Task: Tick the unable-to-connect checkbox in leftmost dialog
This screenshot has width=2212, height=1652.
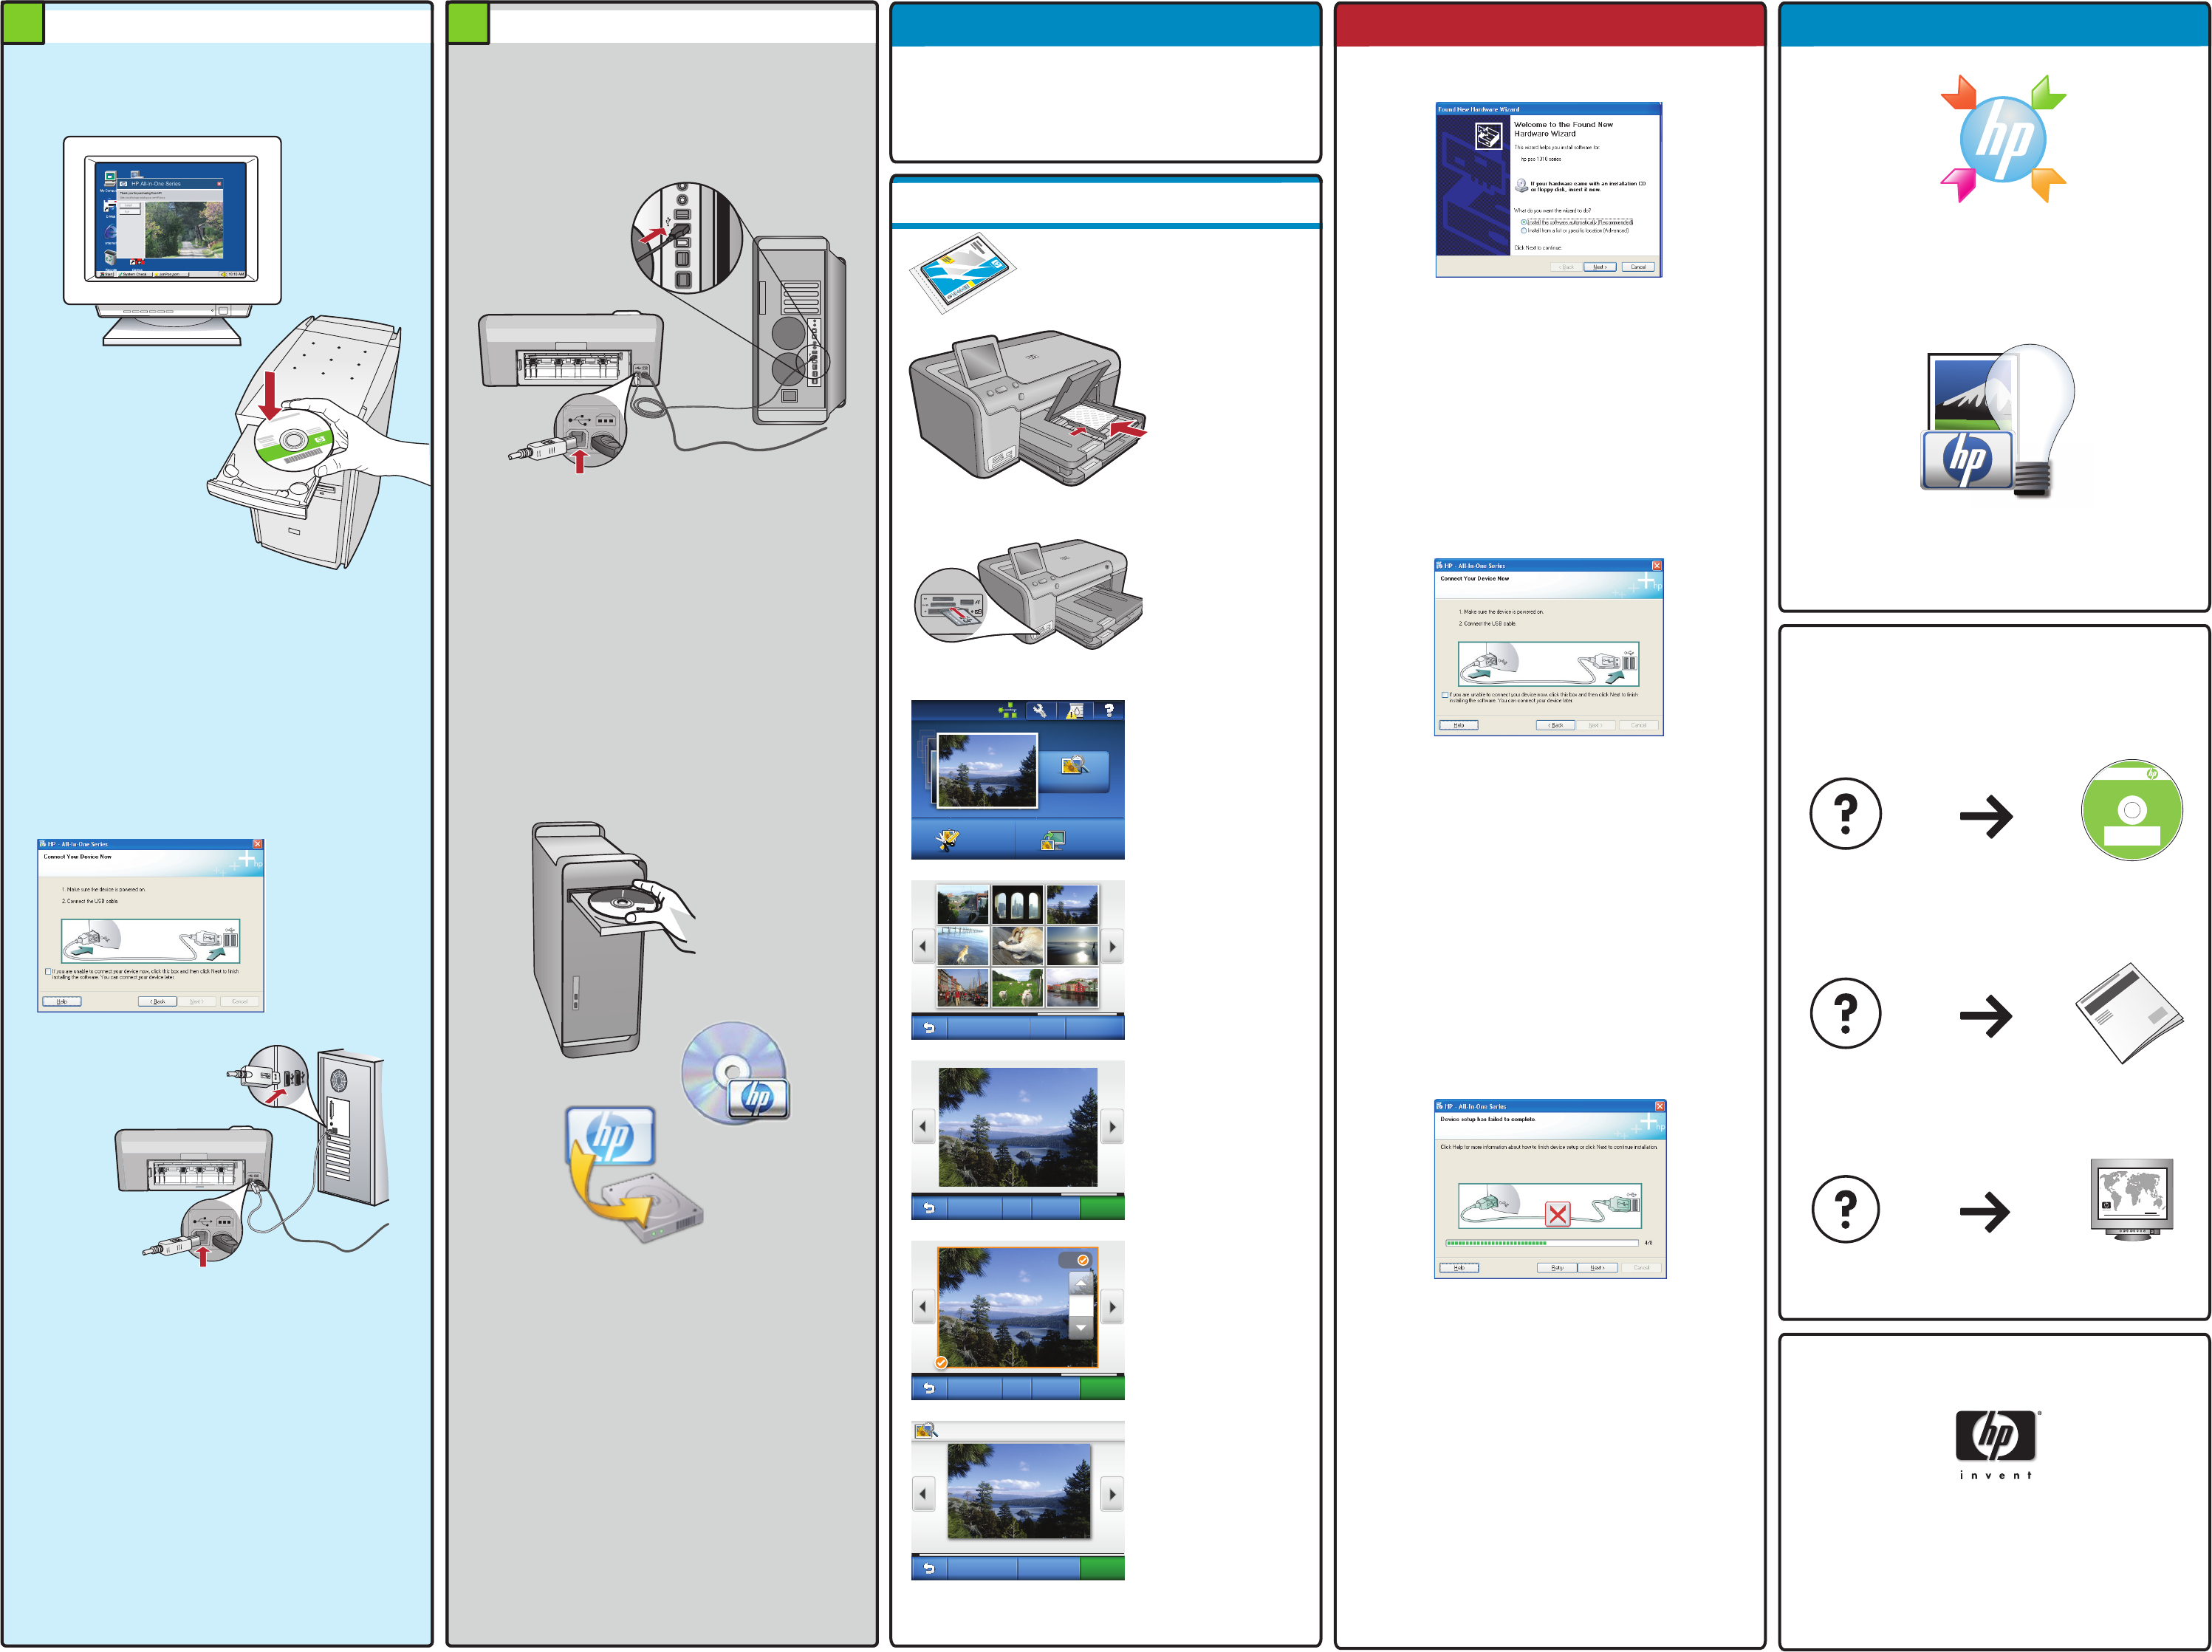Action: point(48,971)
